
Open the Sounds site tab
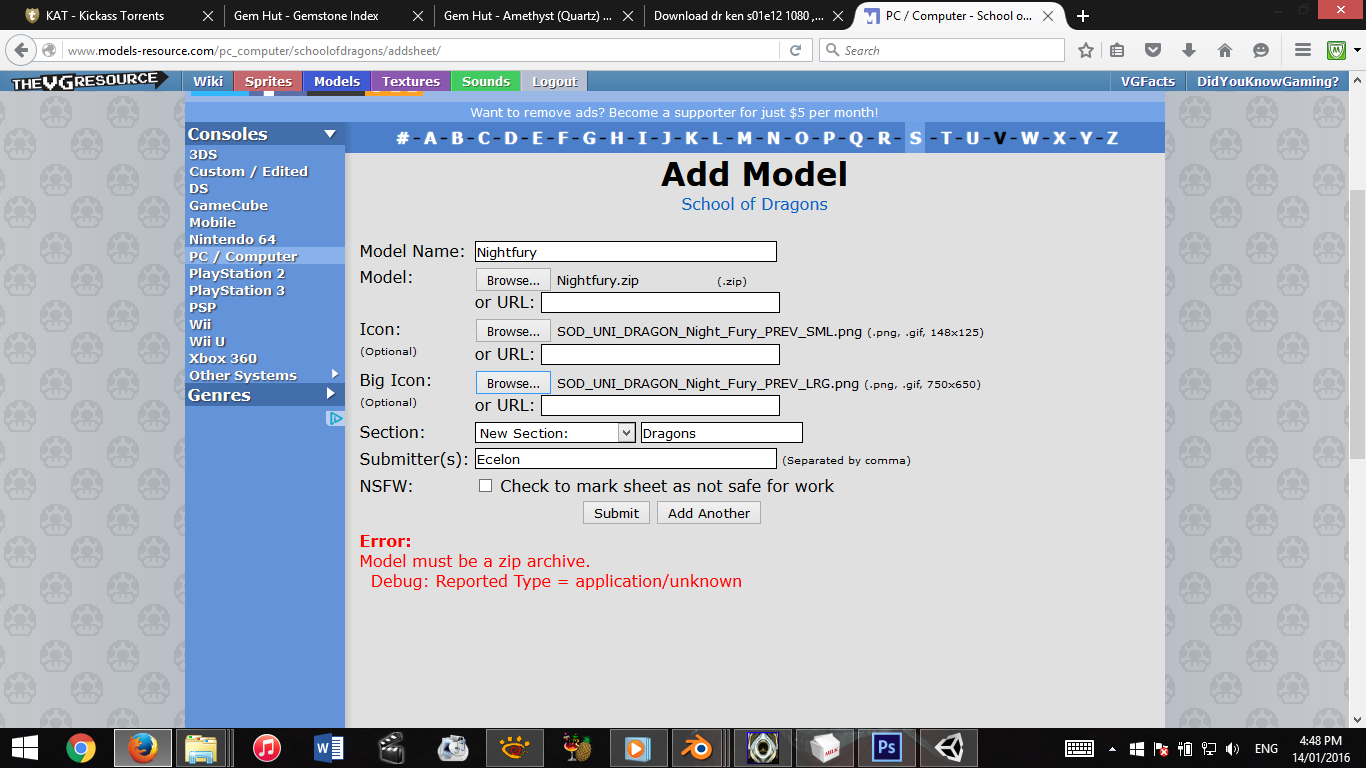click(x=485, y=82)
